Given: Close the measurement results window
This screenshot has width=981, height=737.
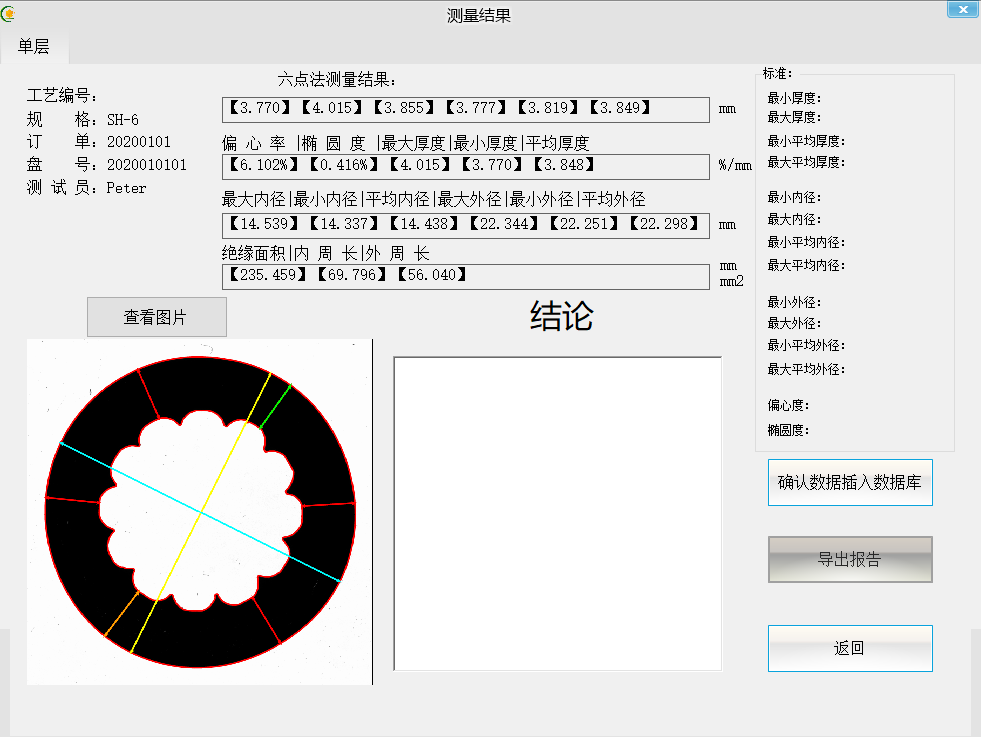Looking at the screenshot, I should point(963,9).
